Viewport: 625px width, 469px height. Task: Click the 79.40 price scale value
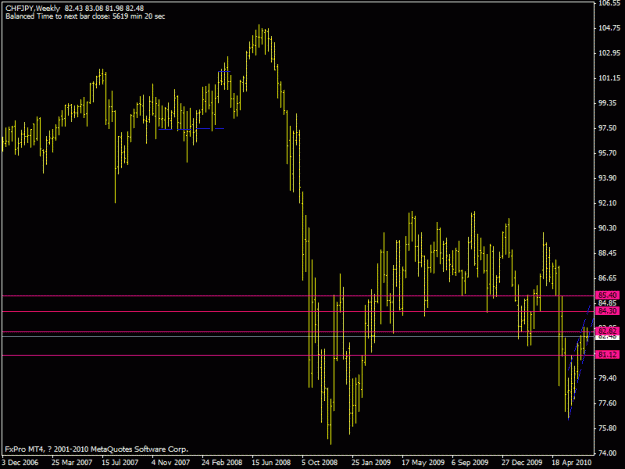pyautogui.click(x=609, y=378)
